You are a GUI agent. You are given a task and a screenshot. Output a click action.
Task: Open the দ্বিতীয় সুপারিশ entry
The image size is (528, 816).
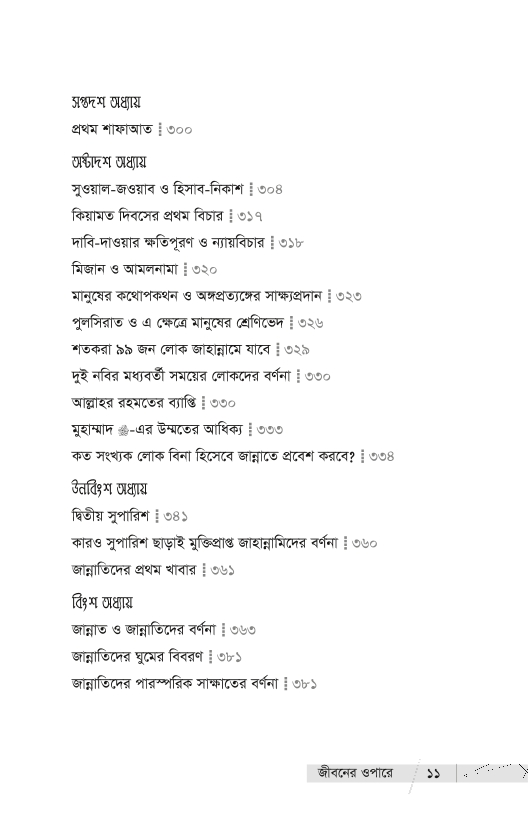[130, 516]
